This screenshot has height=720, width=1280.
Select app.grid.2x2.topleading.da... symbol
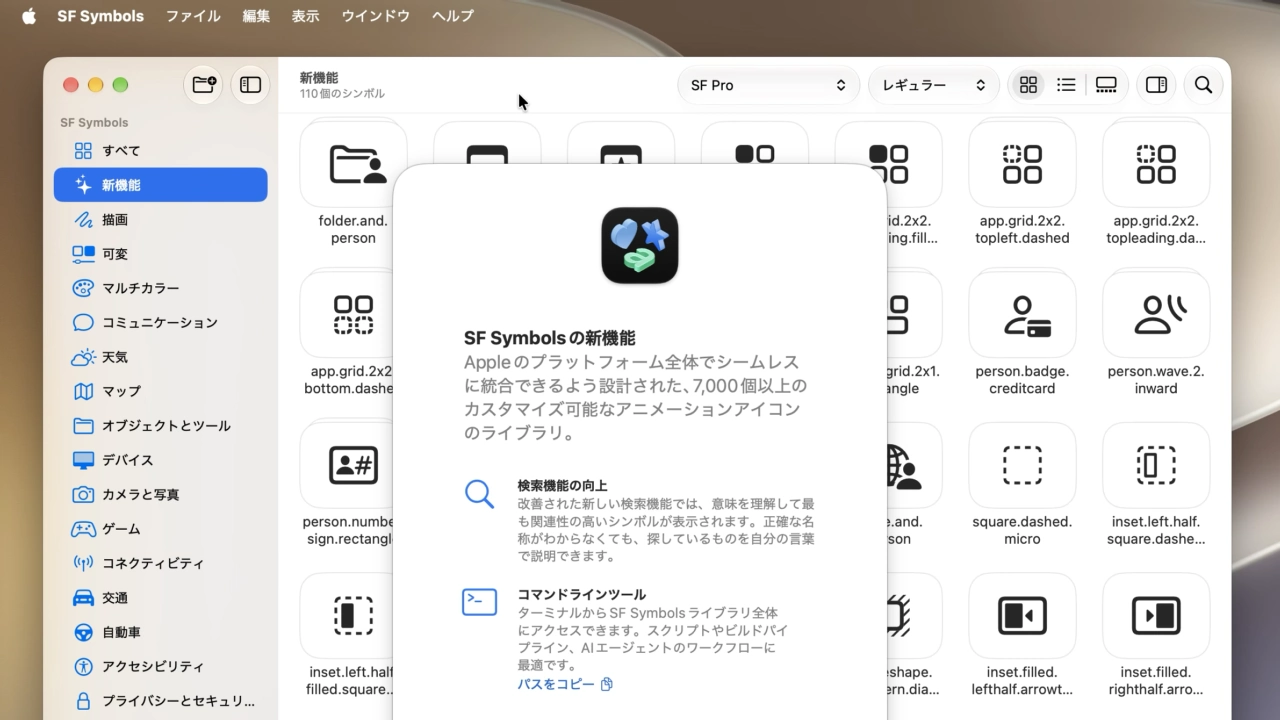point(1156,164)
